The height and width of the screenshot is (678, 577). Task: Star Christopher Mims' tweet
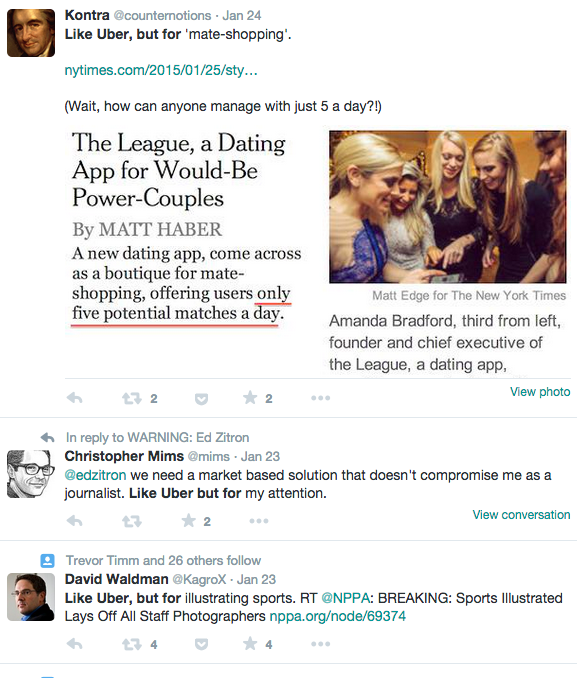point(189,520)
